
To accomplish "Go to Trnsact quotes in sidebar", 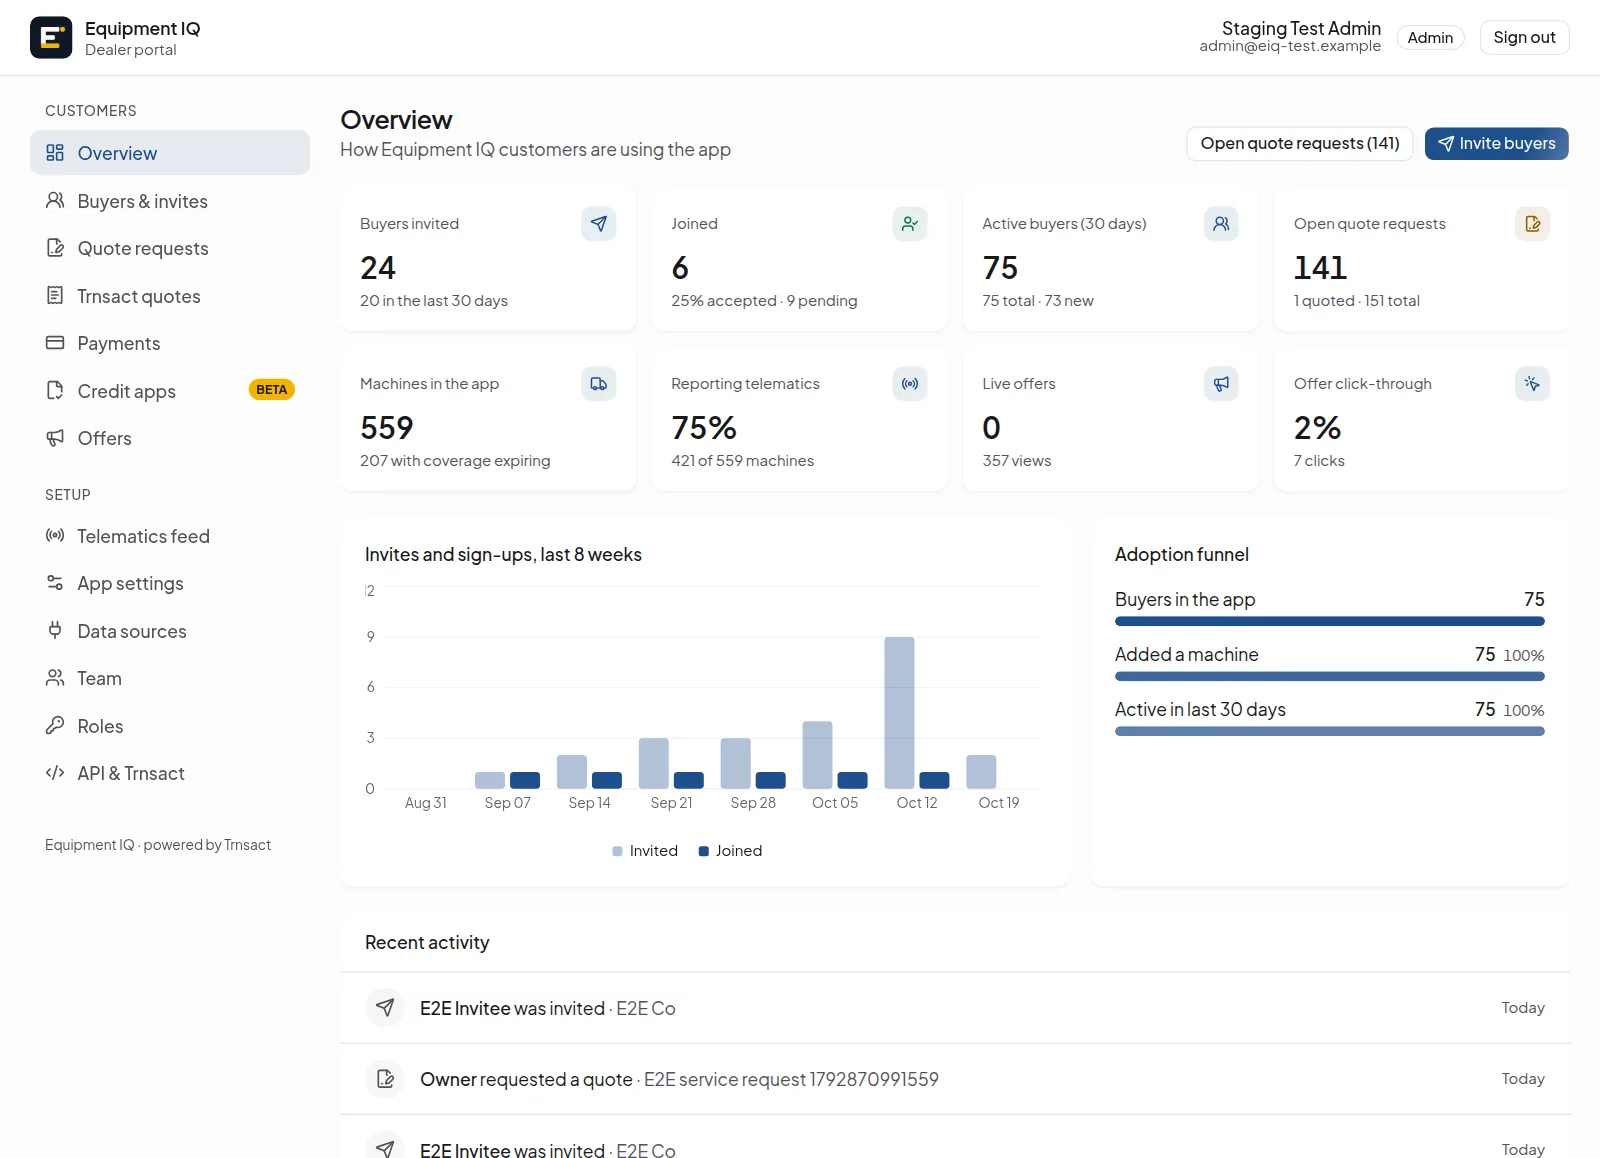I will click(170, 296).
